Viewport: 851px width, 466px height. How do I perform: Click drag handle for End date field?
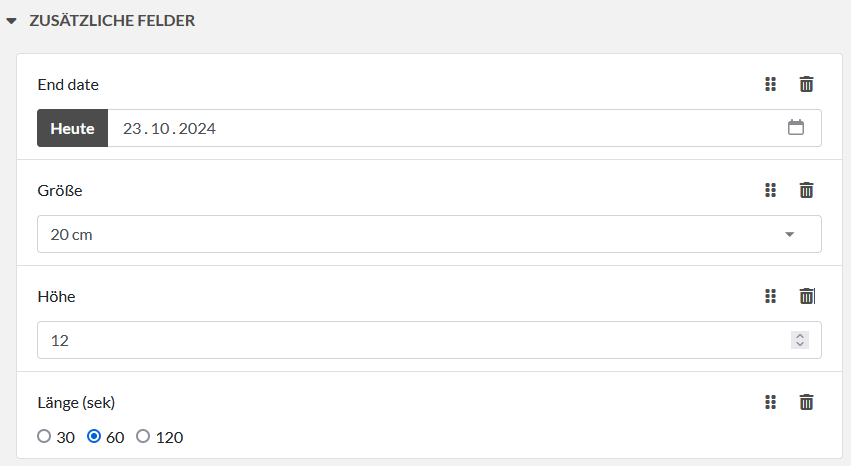tap(770, 85)
